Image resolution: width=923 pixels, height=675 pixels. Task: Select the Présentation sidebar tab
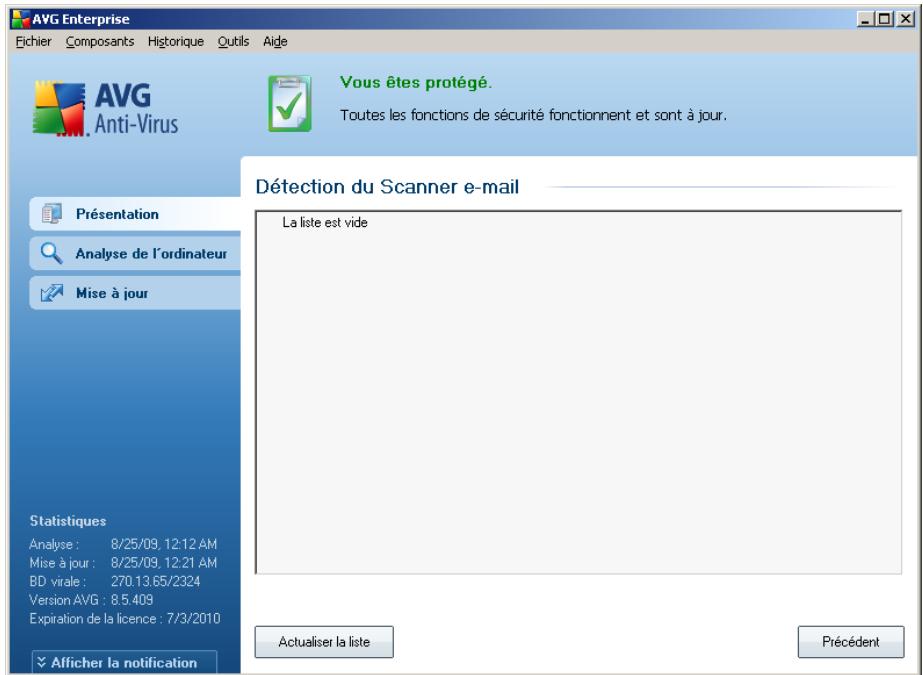(135, 214)
